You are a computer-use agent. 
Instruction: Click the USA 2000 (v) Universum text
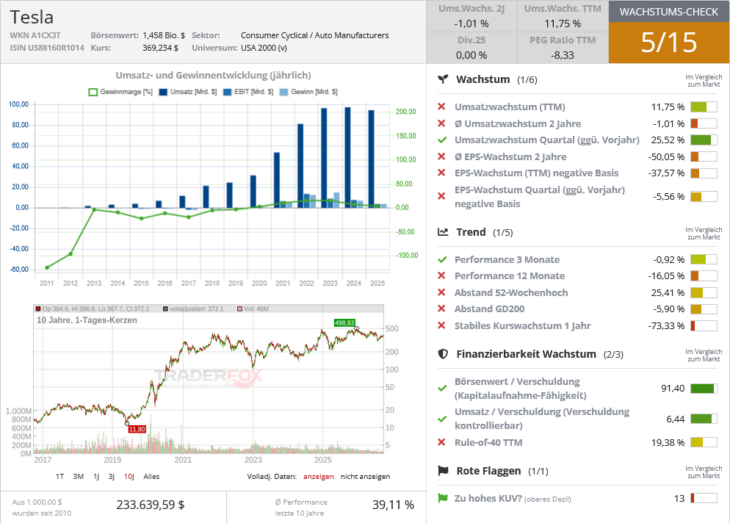pos(264,48)
